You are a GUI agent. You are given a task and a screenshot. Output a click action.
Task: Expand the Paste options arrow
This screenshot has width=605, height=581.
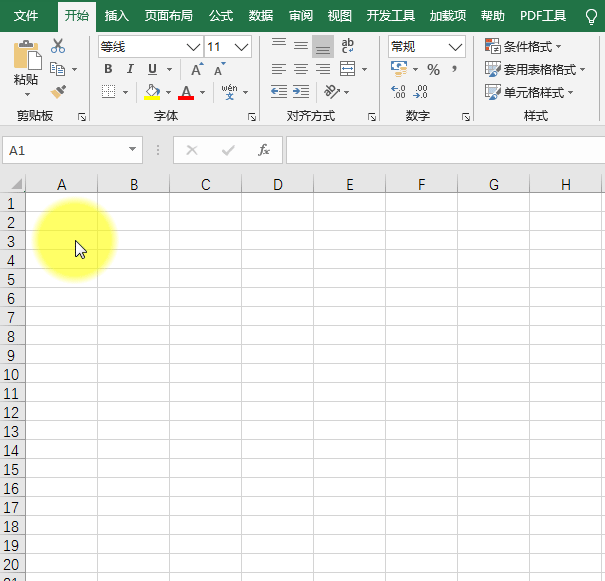(27, 95)
